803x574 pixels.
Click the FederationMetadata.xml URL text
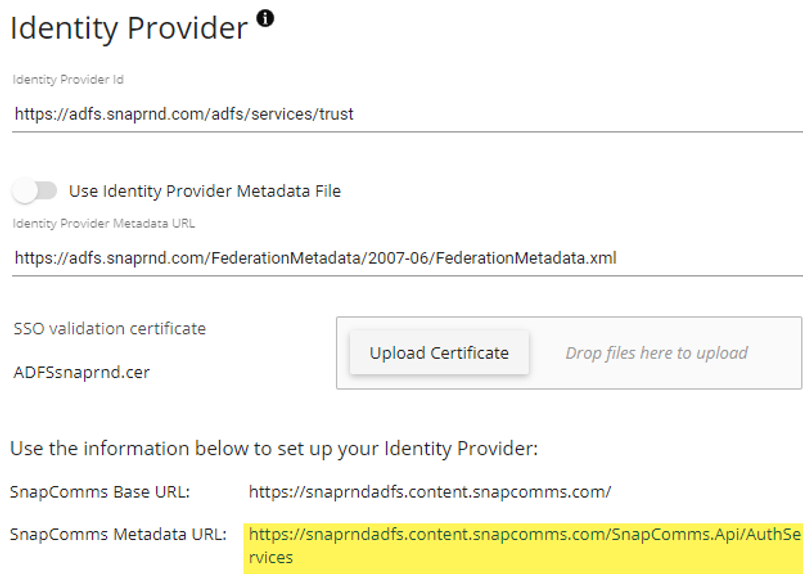tap(315, 258)
